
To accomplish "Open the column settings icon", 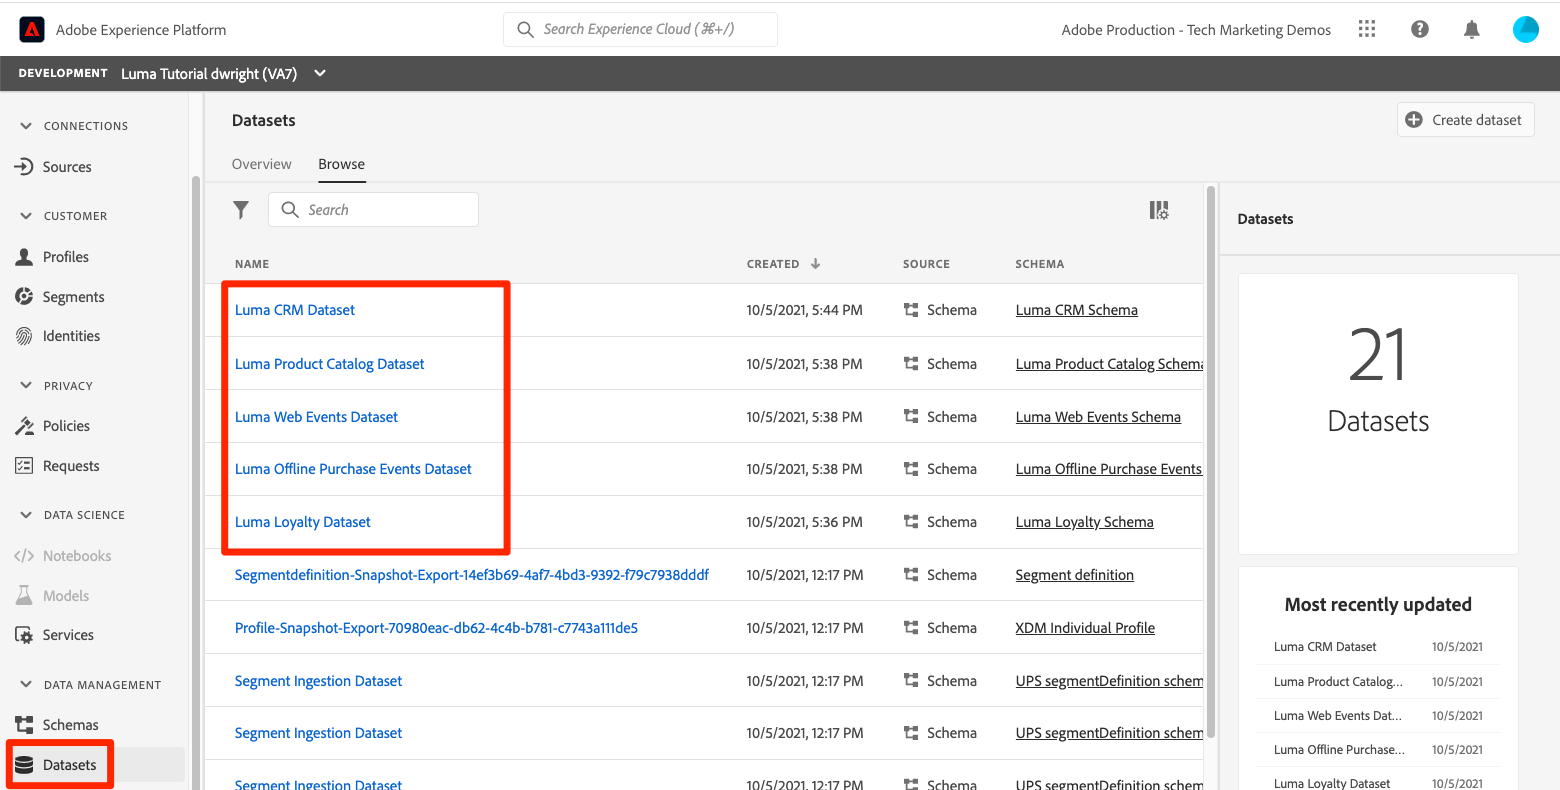I will point(1159,210).
